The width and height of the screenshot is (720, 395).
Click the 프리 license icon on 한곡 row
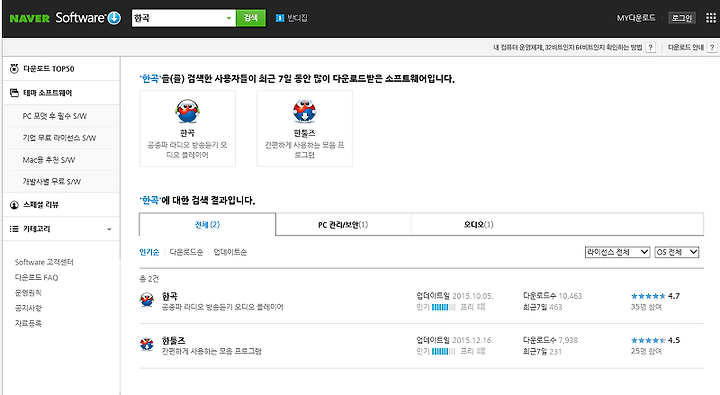[x=481, y=307]
